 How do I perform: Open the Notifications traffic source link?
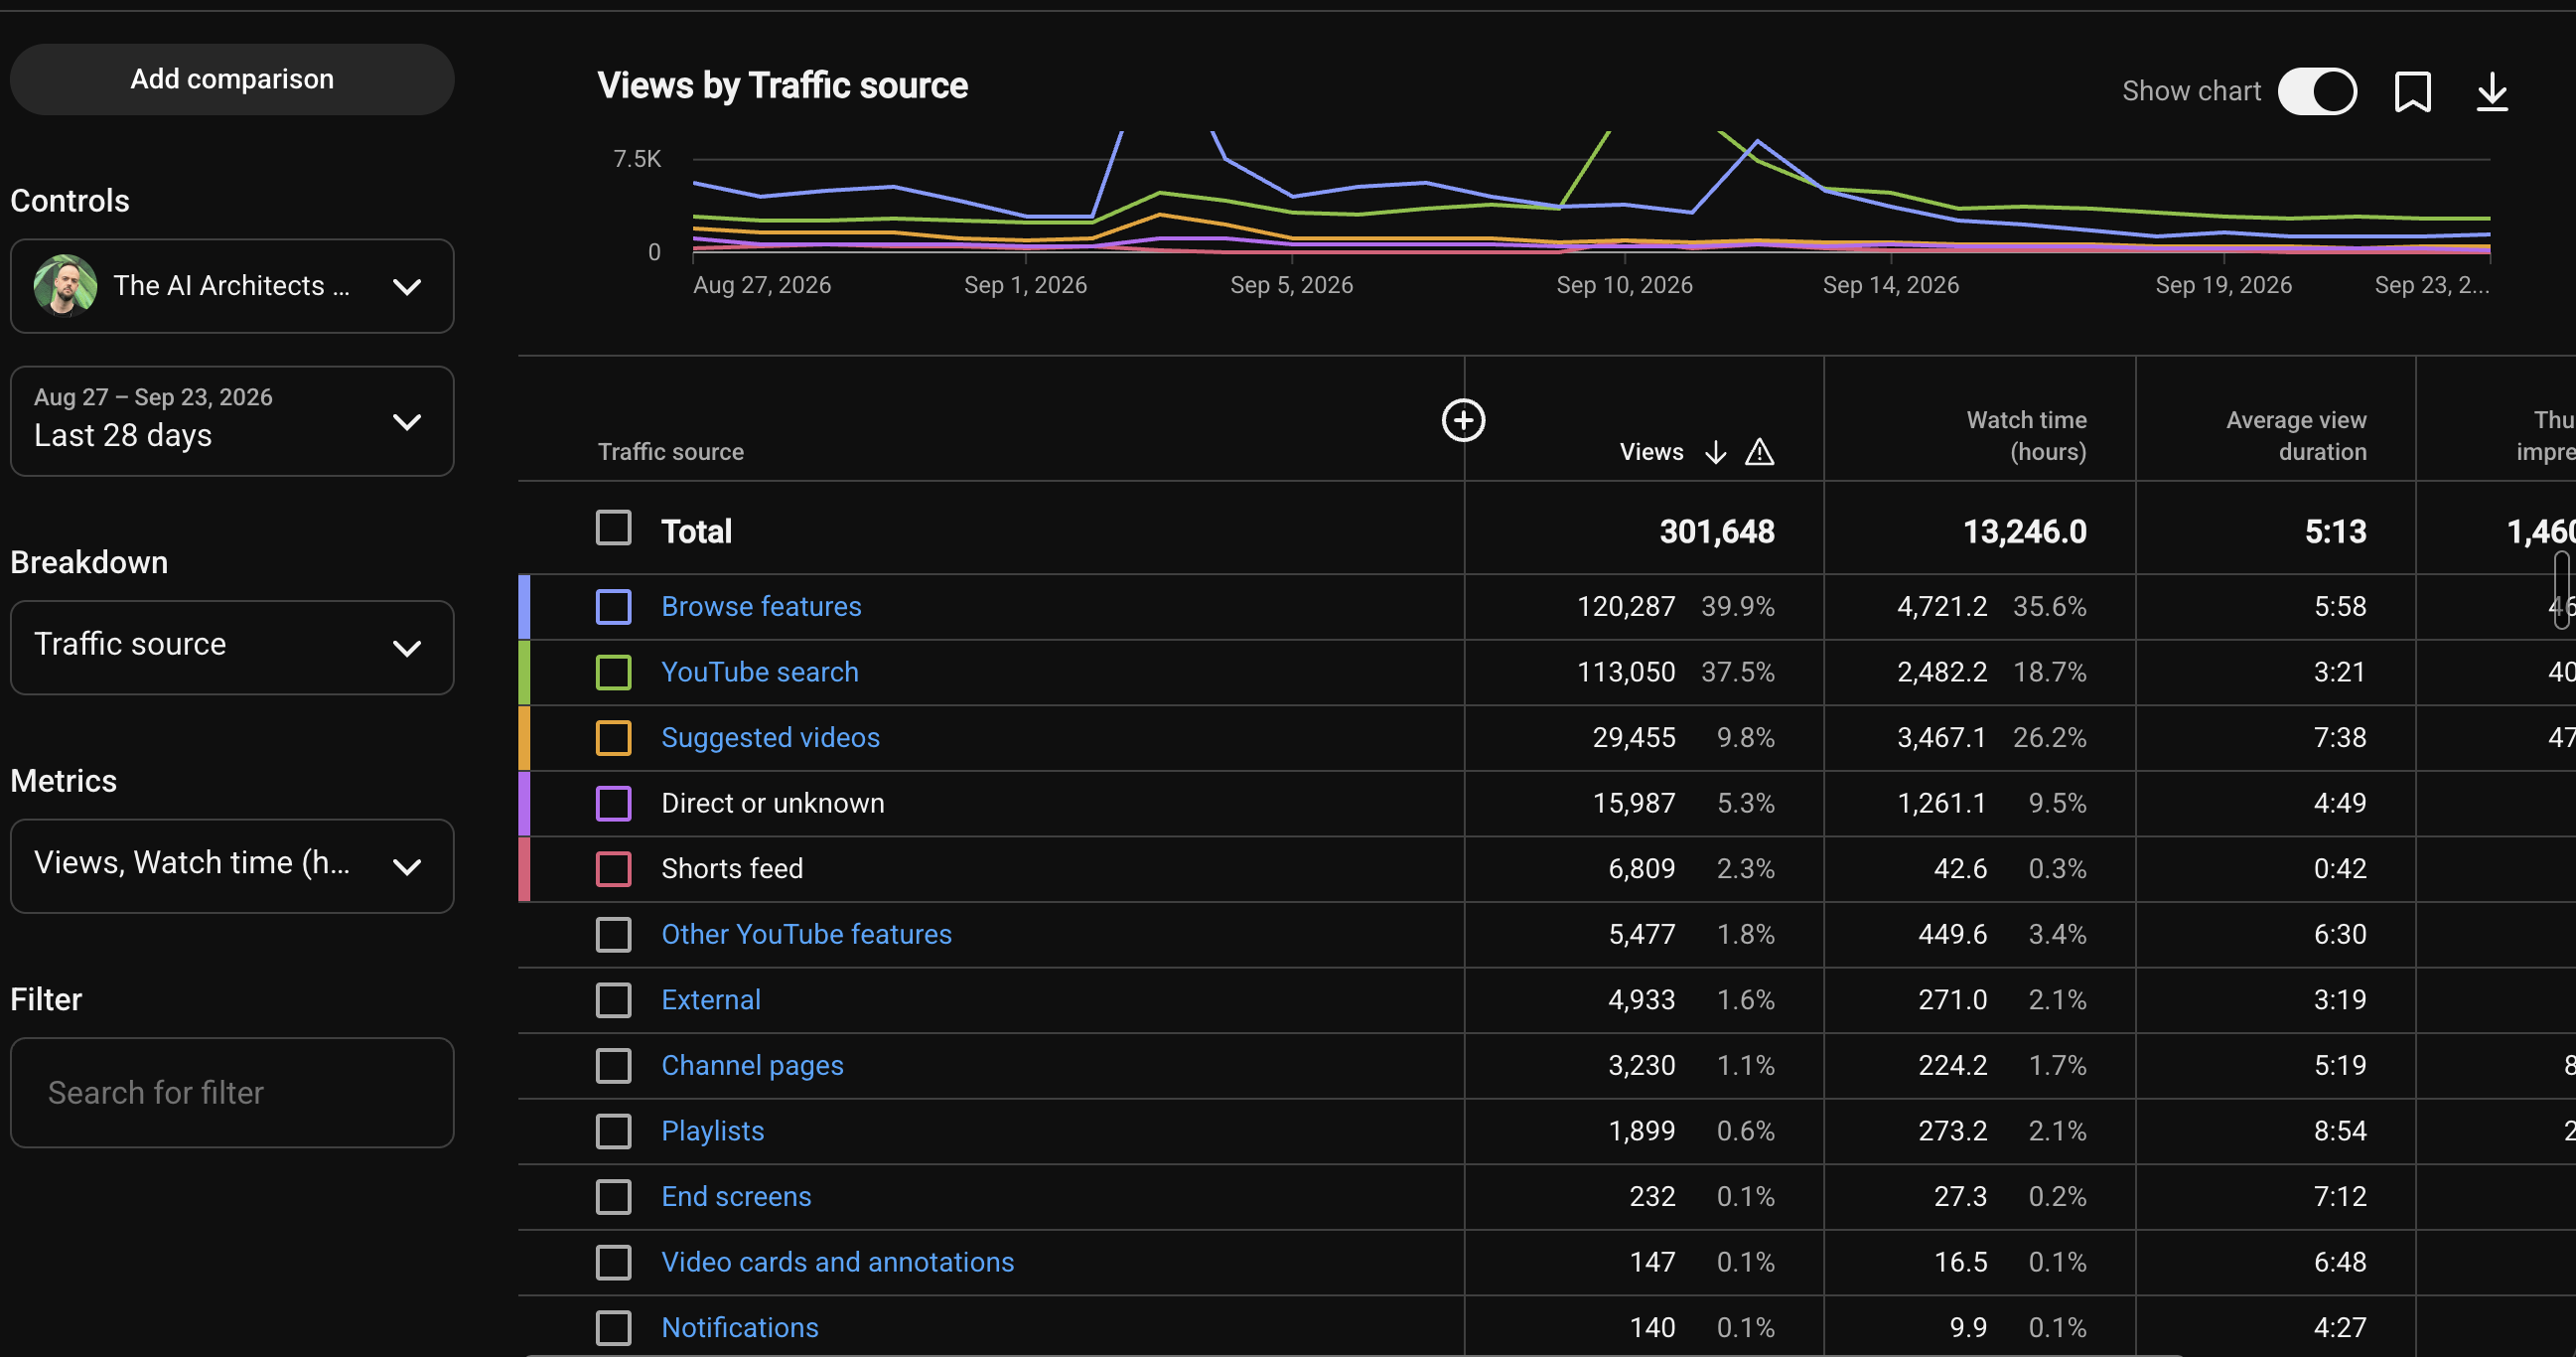pyautogui.click(x=739, y=1327)
